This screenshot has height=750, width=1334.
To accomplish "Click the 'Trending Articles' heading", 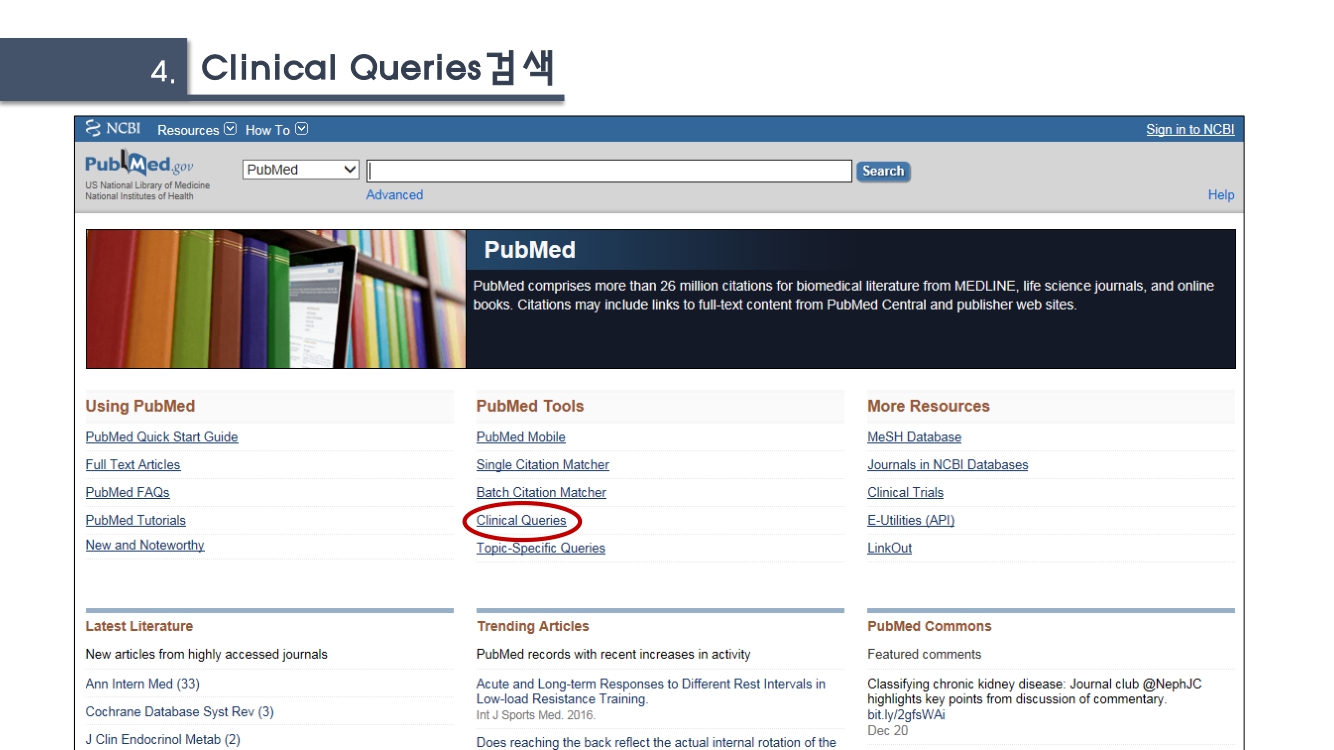I will pyautogui.click(x=533, y=627).
